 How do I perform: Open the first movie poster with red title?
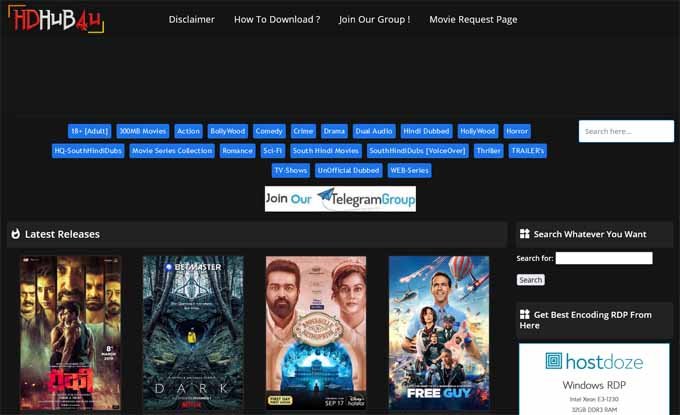pos(70,333)
